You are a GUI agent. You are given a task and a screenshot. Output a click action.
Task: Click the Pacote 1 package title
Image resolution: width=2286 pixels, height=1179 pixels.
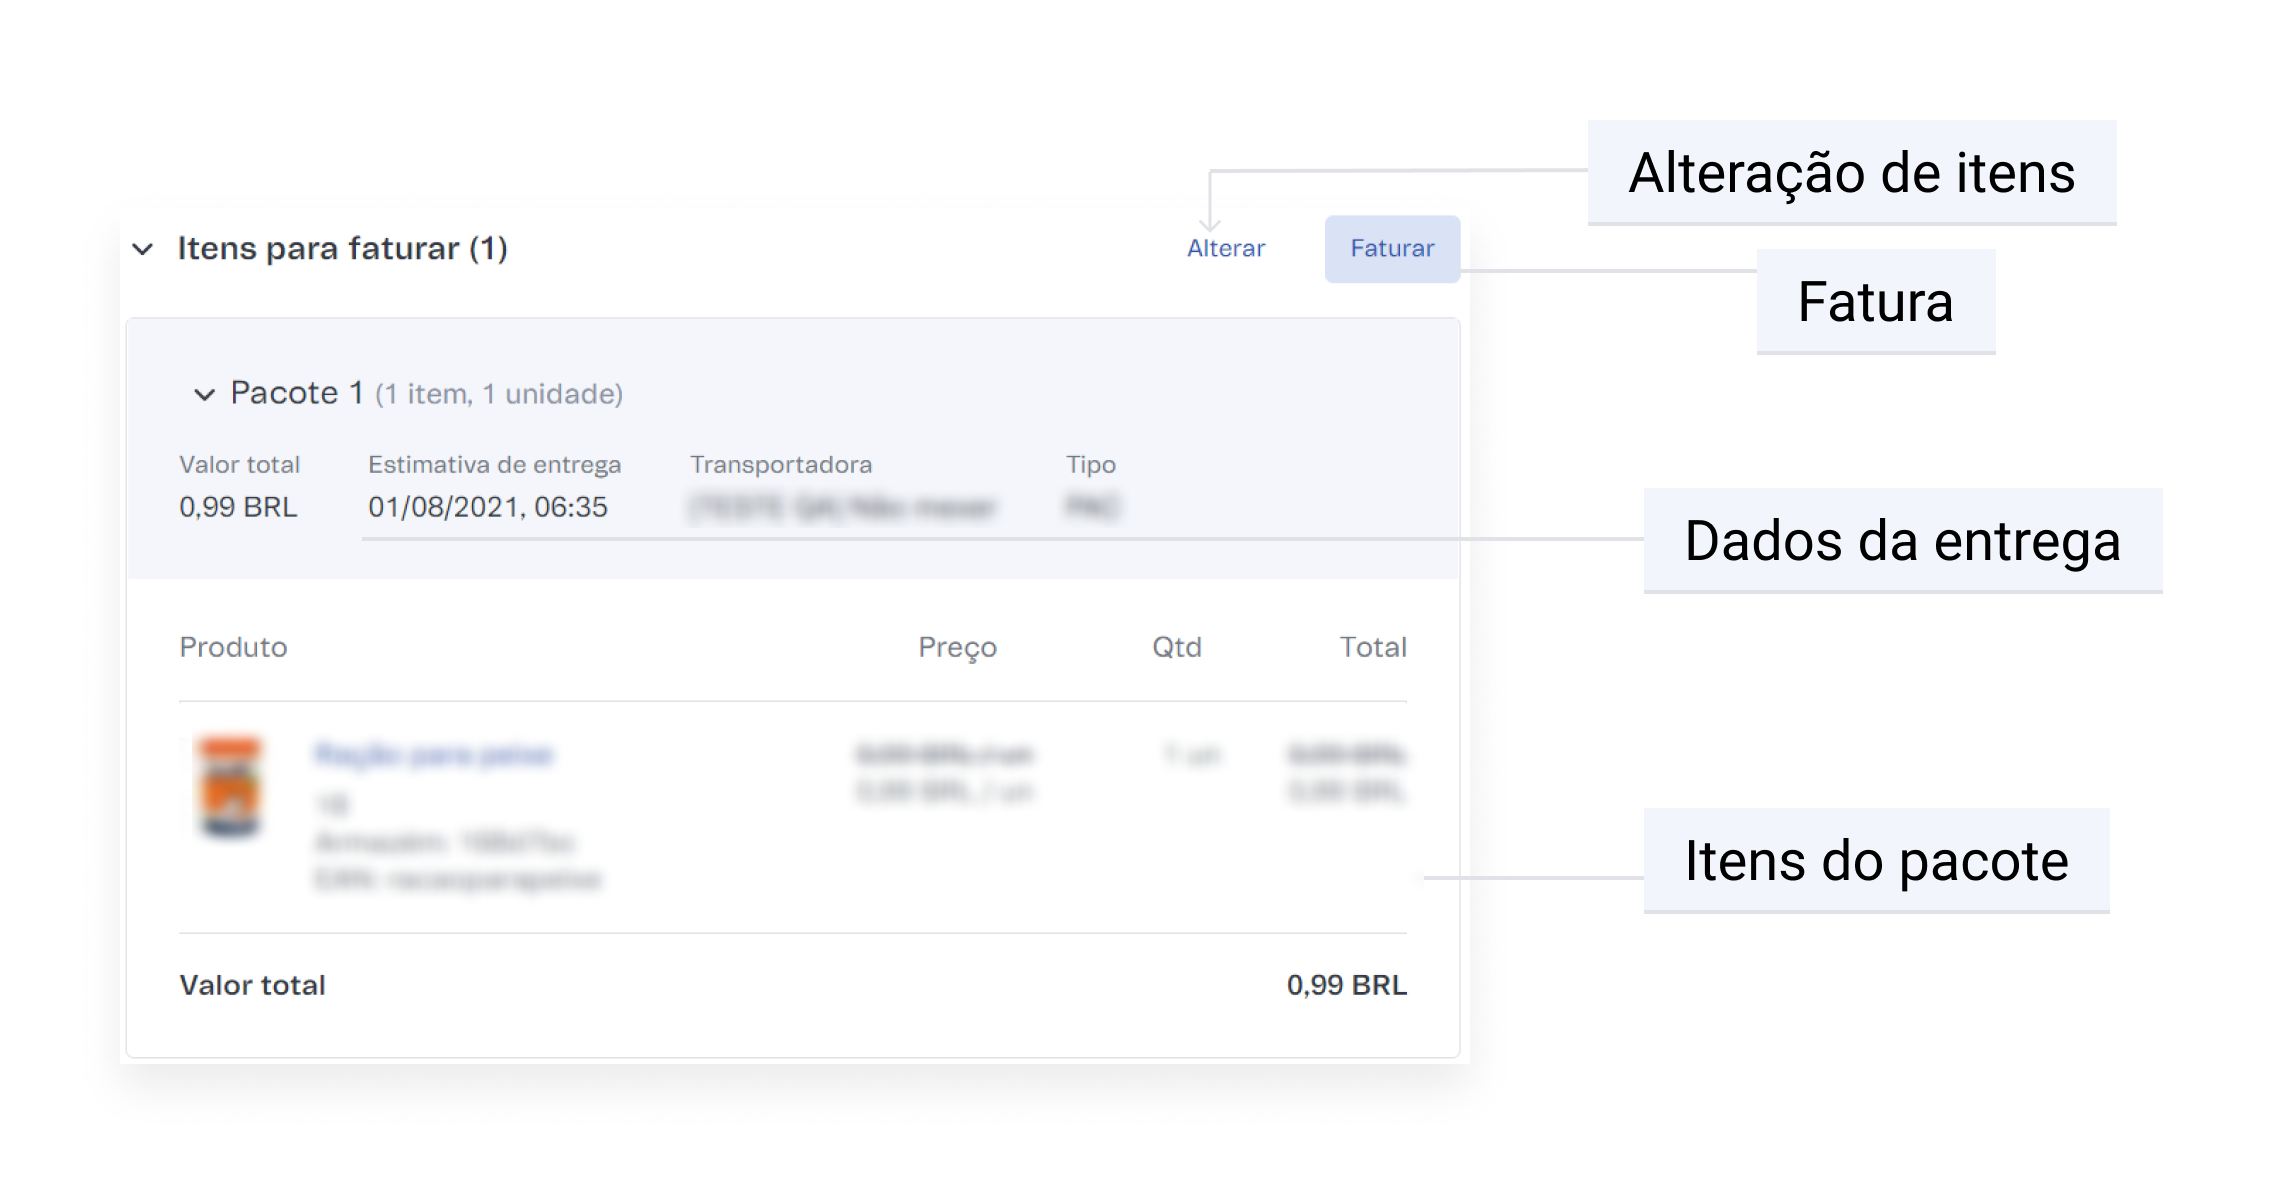click(x=296, y=393)
